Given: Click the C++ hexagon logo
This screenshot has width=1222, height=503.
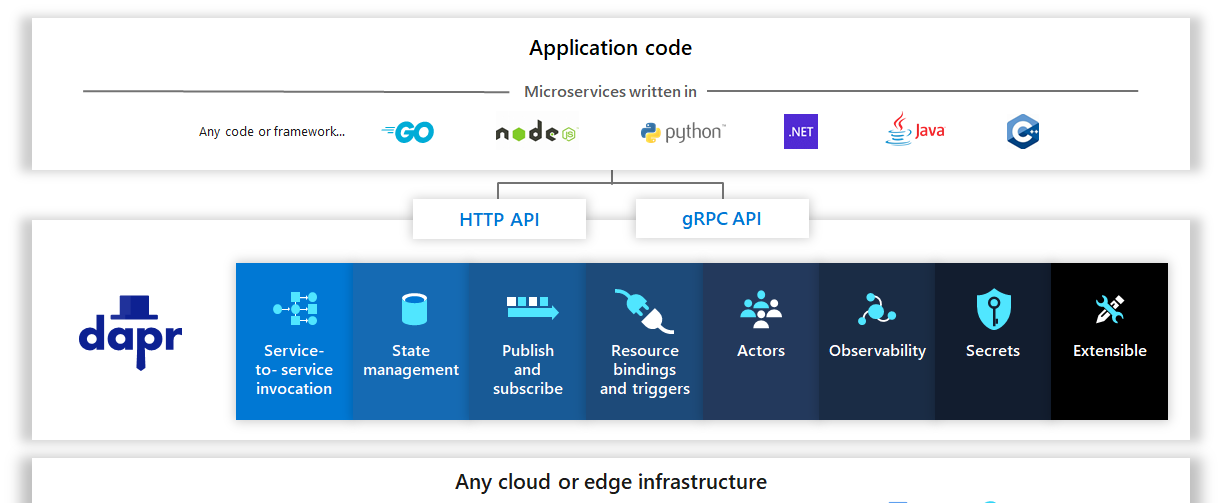Looking at the screenshot, I should [1023, 132].
